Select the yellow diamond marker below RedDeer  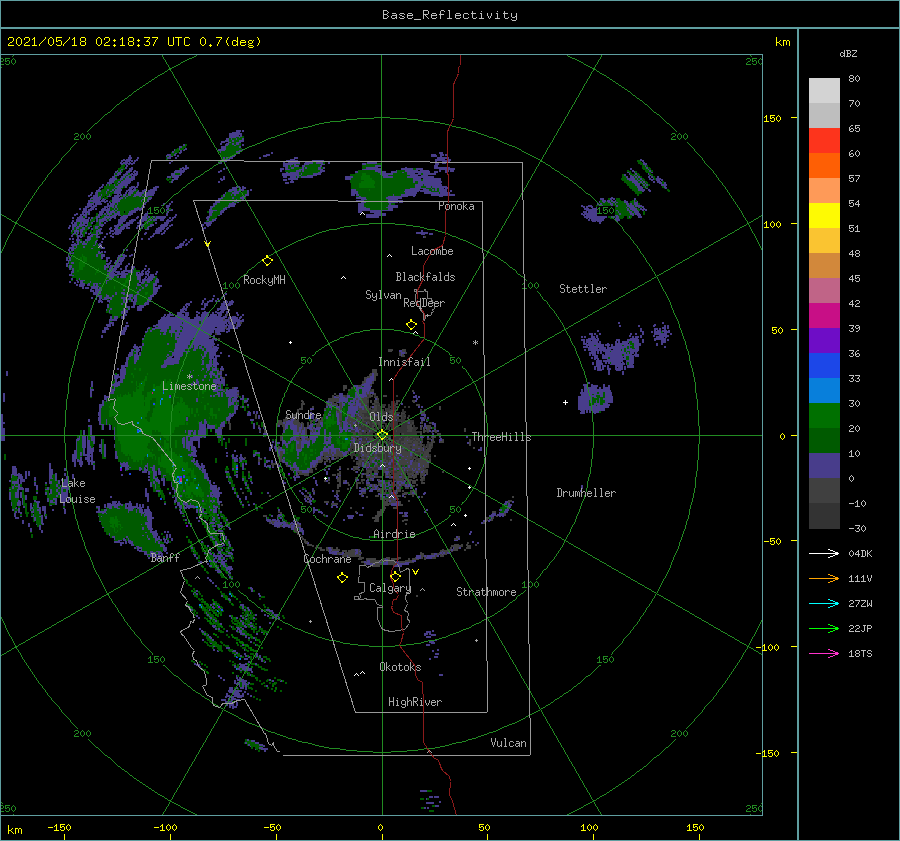[x=411, y=325]
